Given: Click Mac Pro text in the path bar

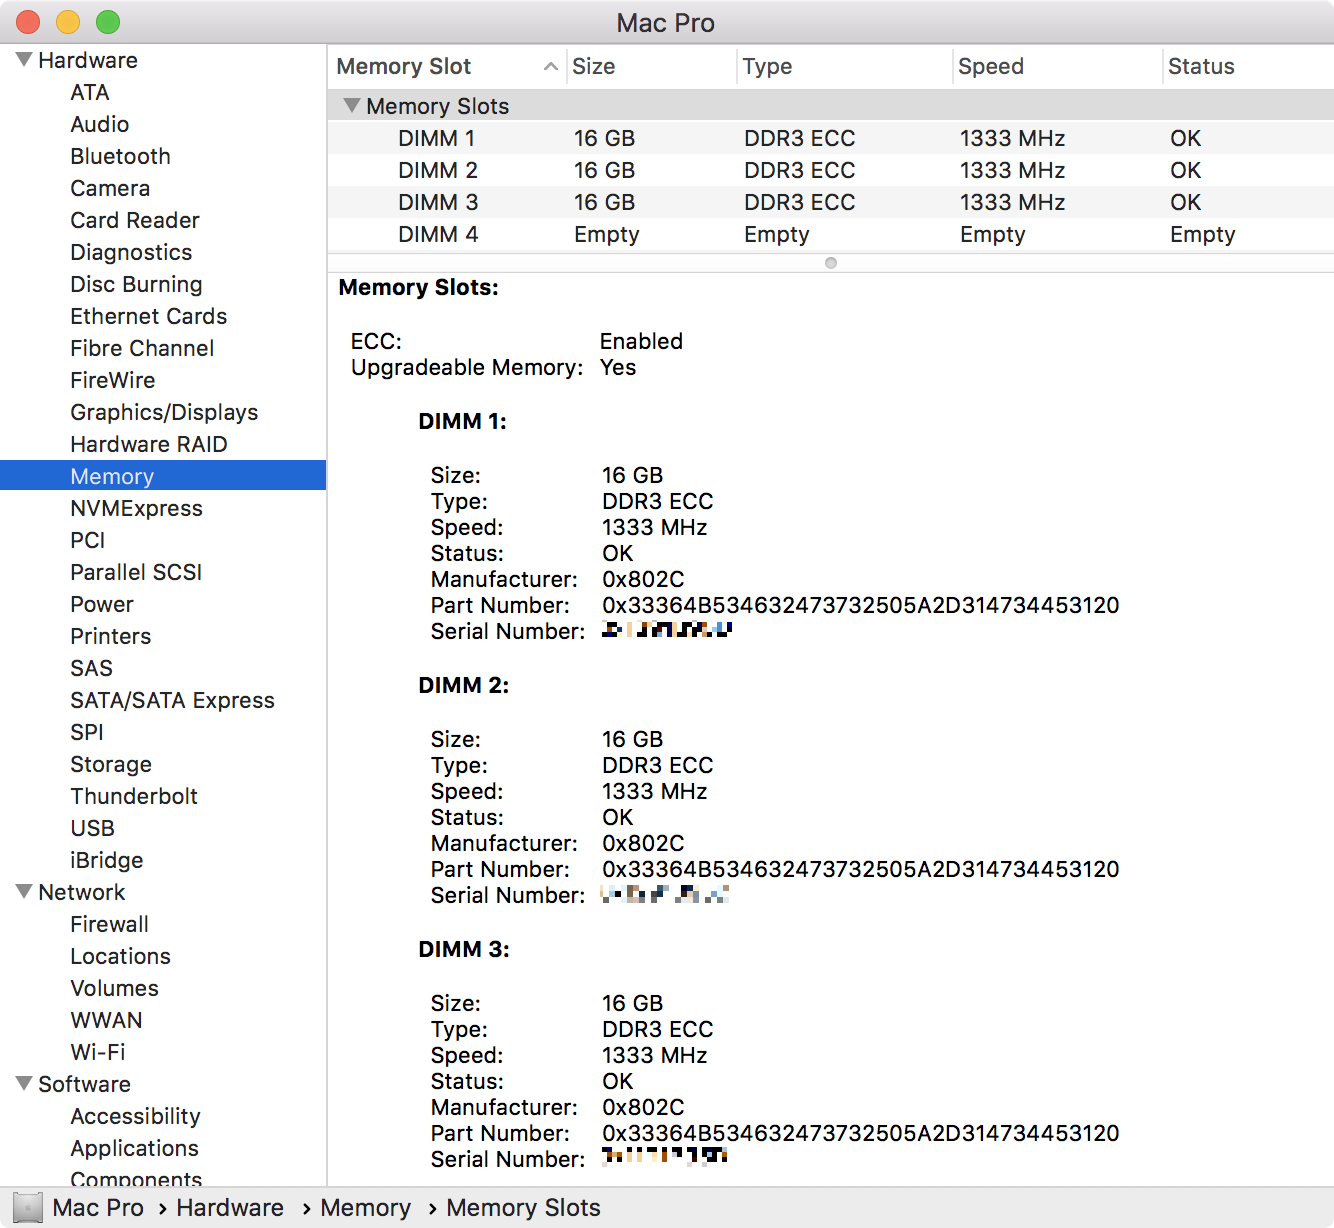Looking at the screenshot, I should (98, 1207).
